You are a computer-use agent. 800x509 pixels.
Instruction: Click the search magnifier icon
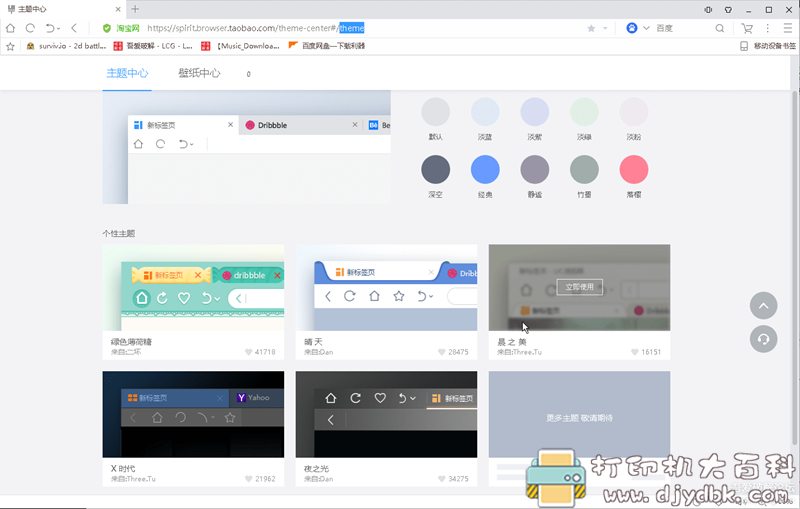(719, 28)
